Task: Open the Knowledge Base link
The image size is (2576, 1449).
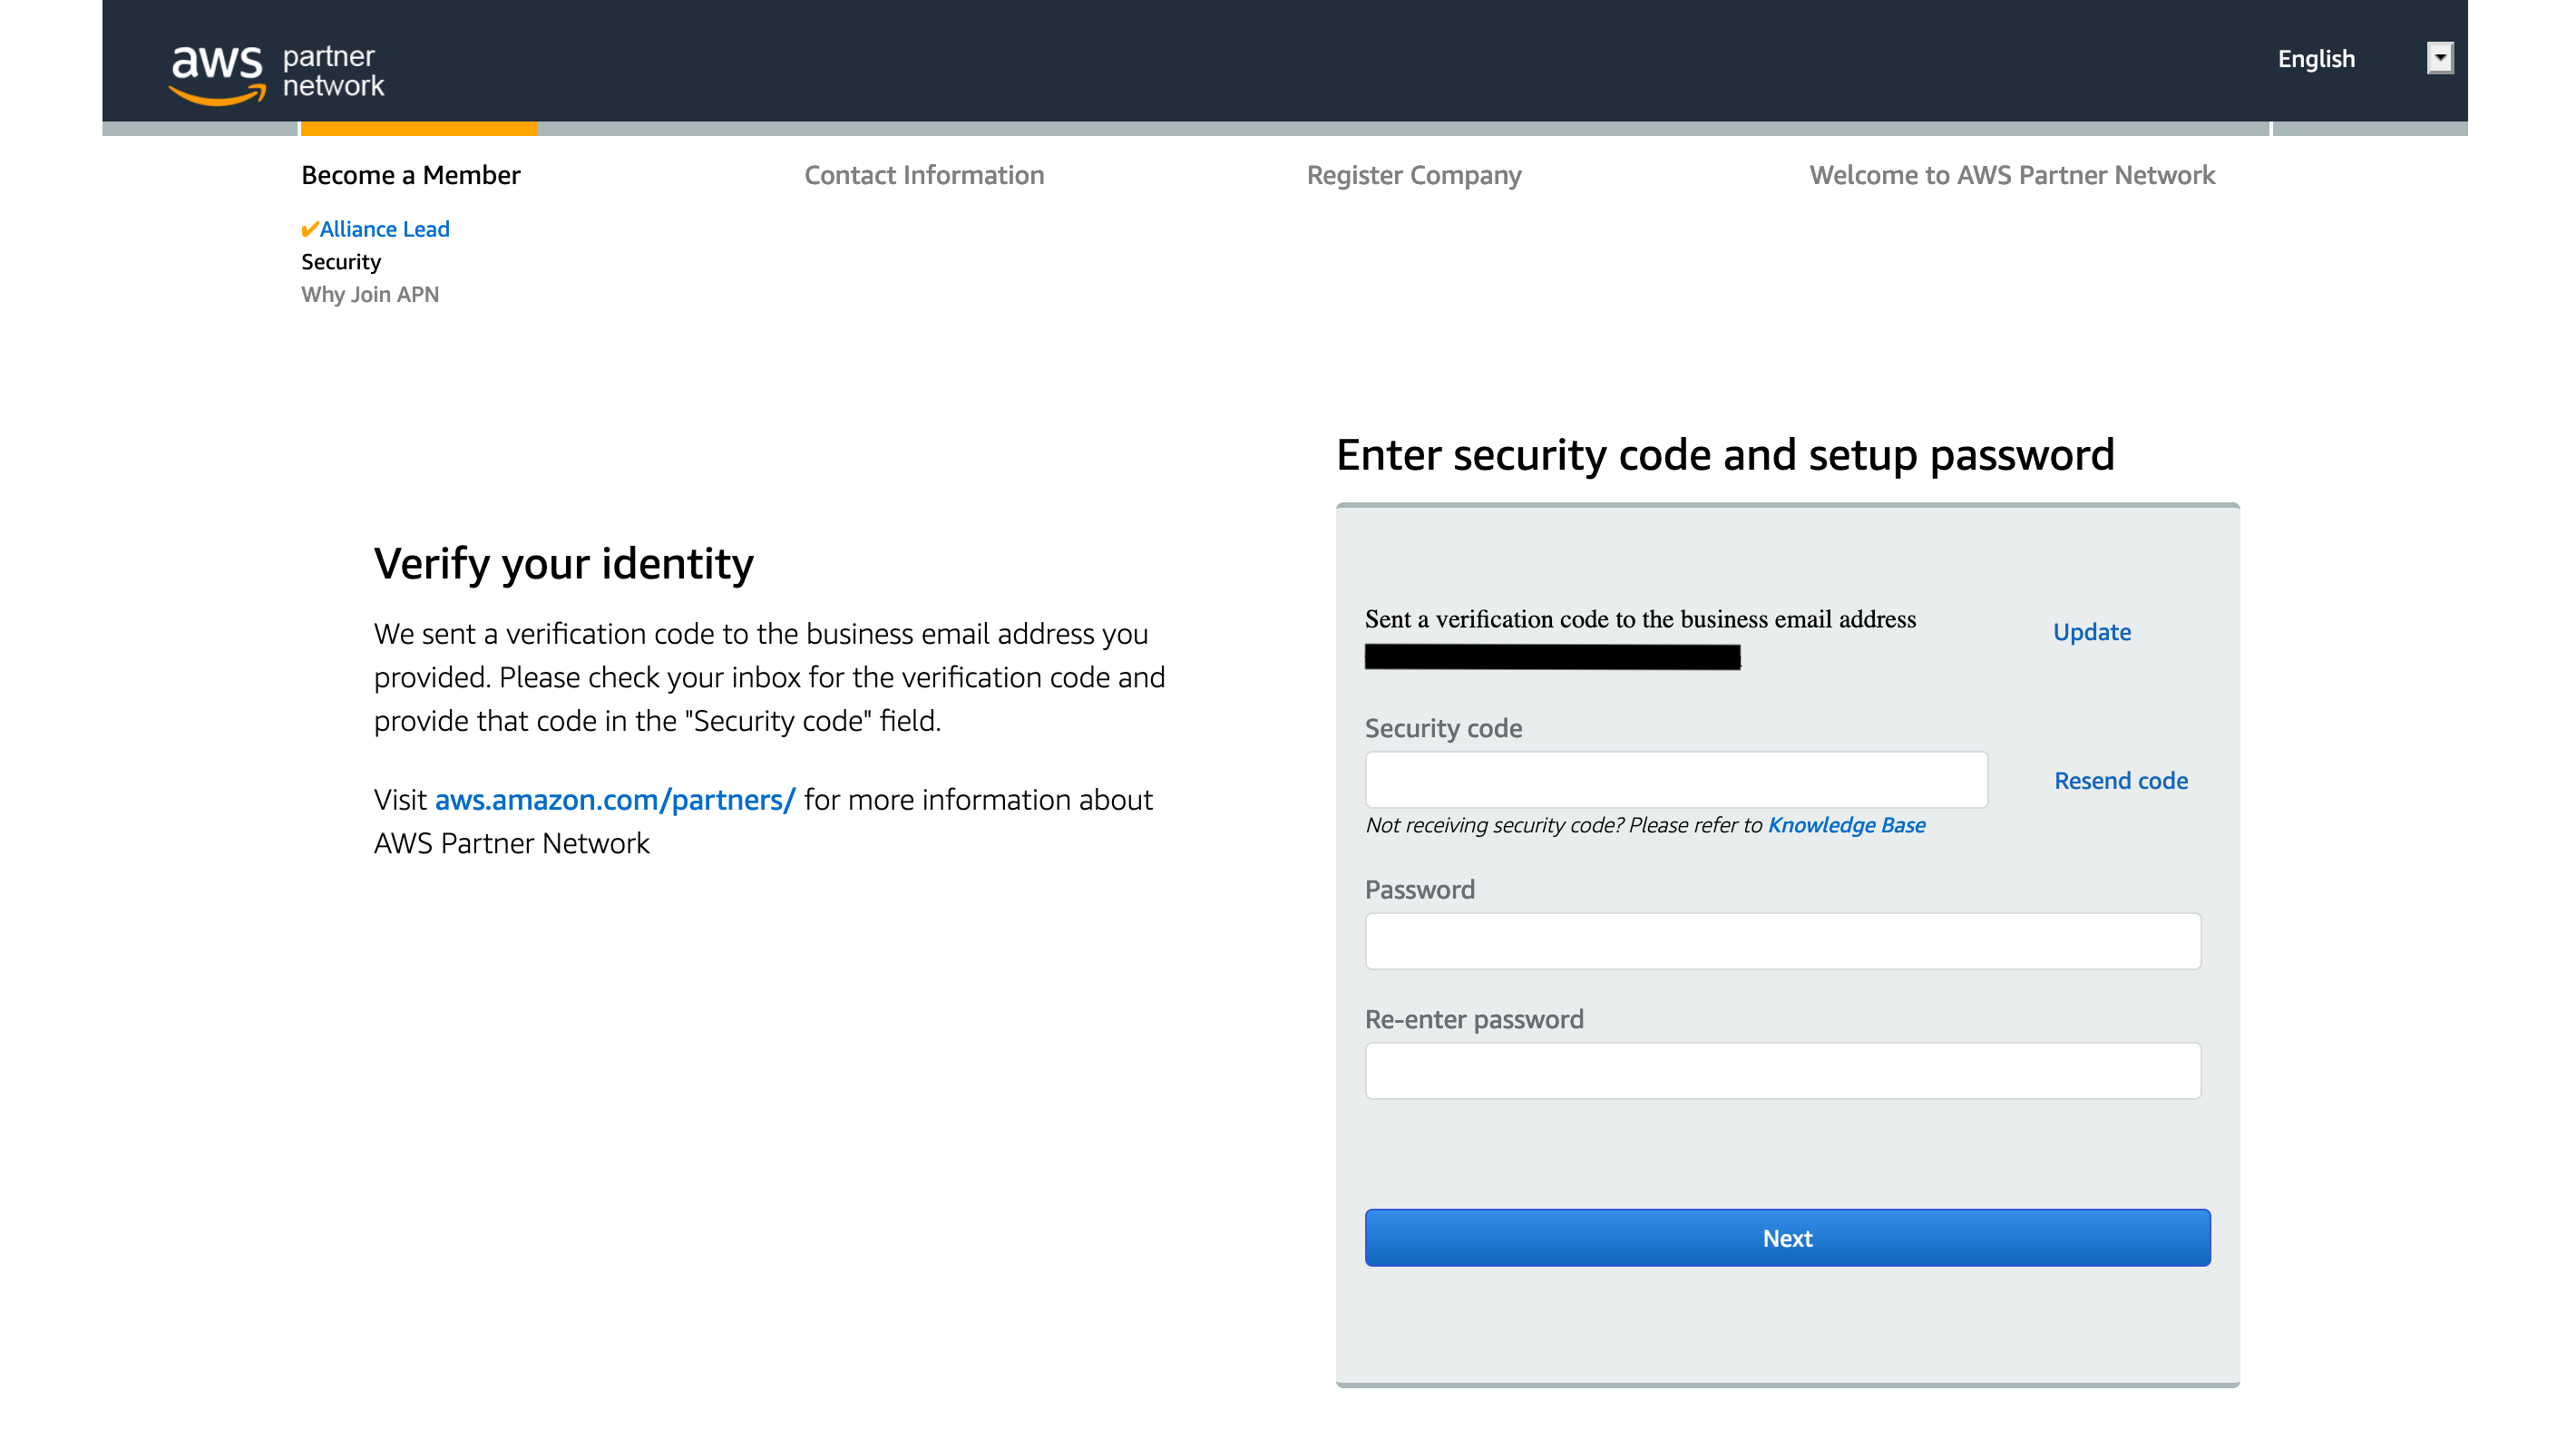Action: pyautogui.click(x=1846, y=825)
